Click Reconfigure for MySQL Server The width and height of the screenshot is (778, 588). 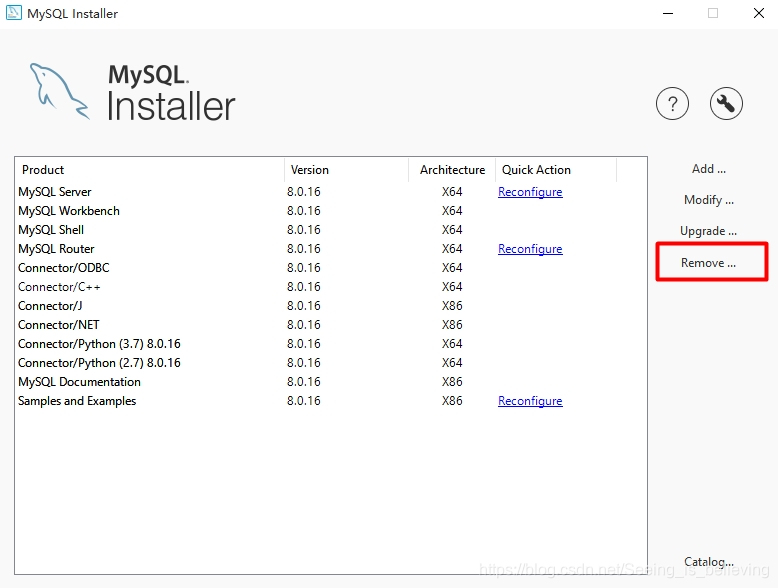530,192
